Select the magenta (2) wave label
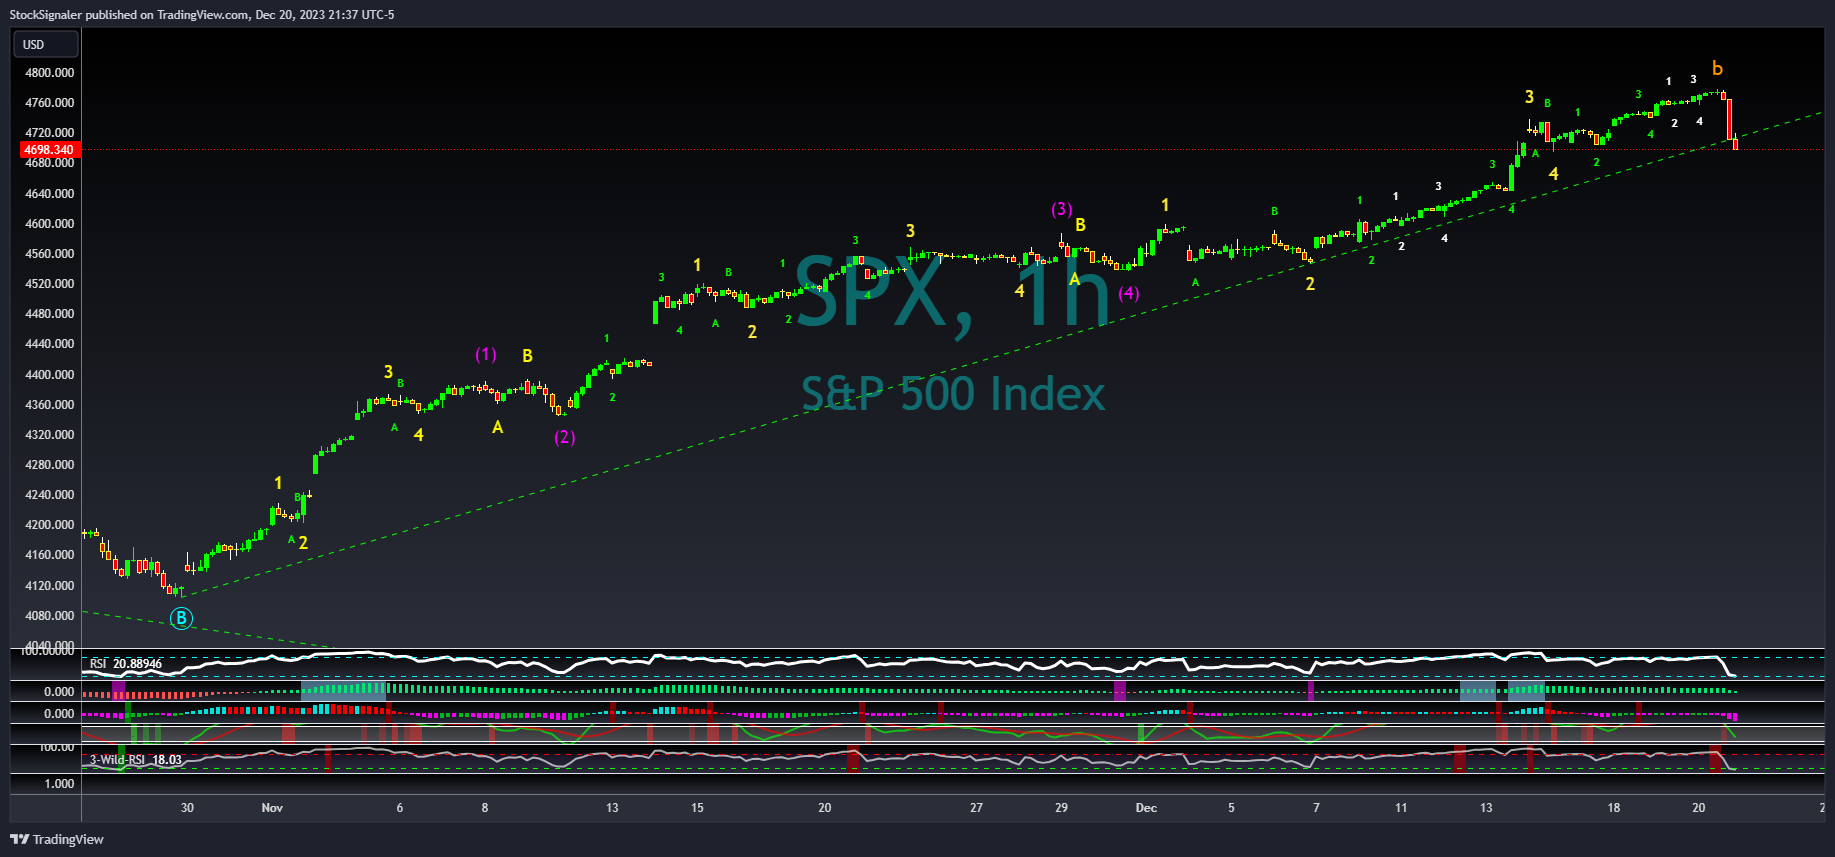 (565, 437)
